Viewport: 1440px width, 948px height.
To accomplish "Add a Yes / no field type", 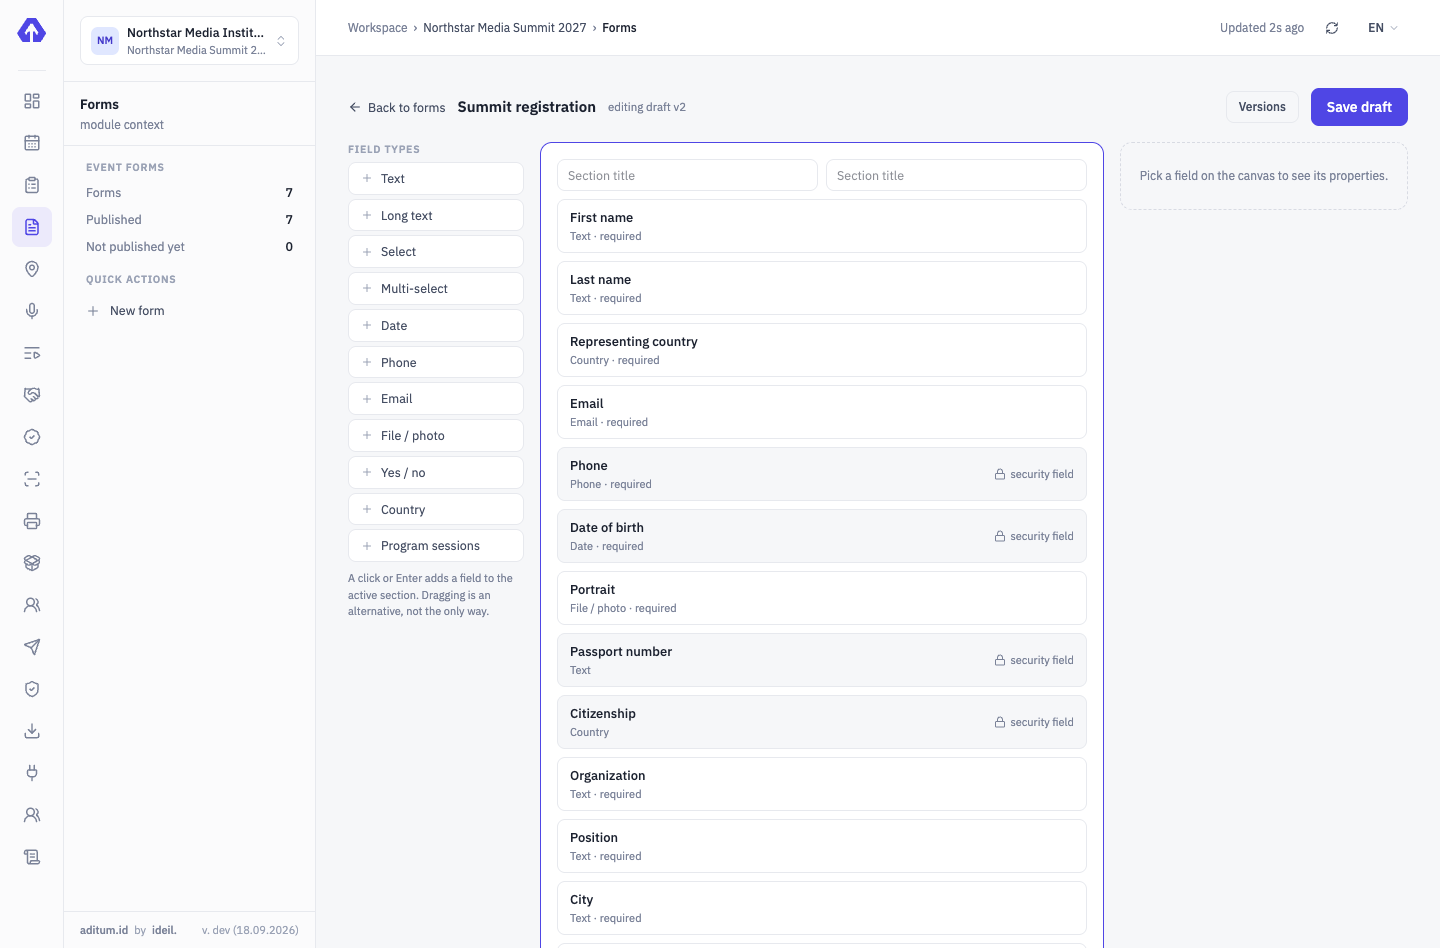I will point(436,473).
